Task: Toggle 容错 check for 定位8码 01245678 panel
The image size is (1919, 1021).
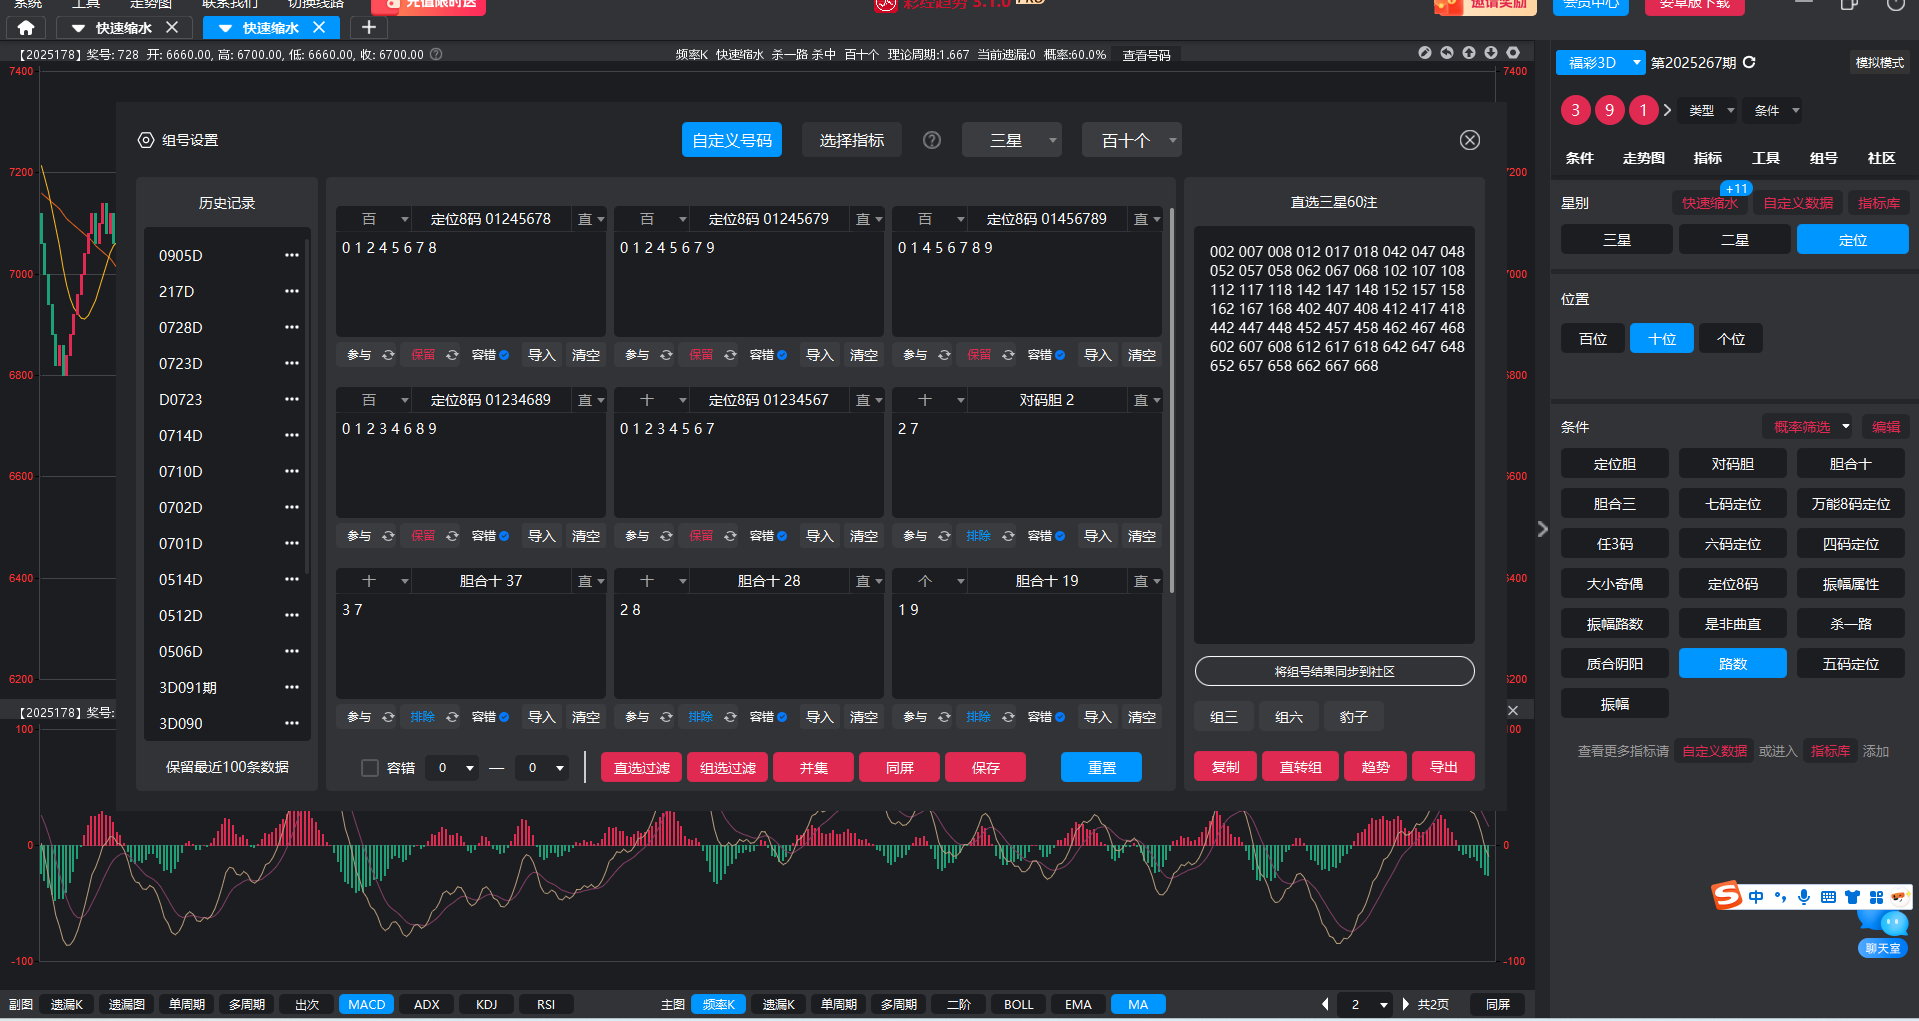Action: (x=504, y=355)
